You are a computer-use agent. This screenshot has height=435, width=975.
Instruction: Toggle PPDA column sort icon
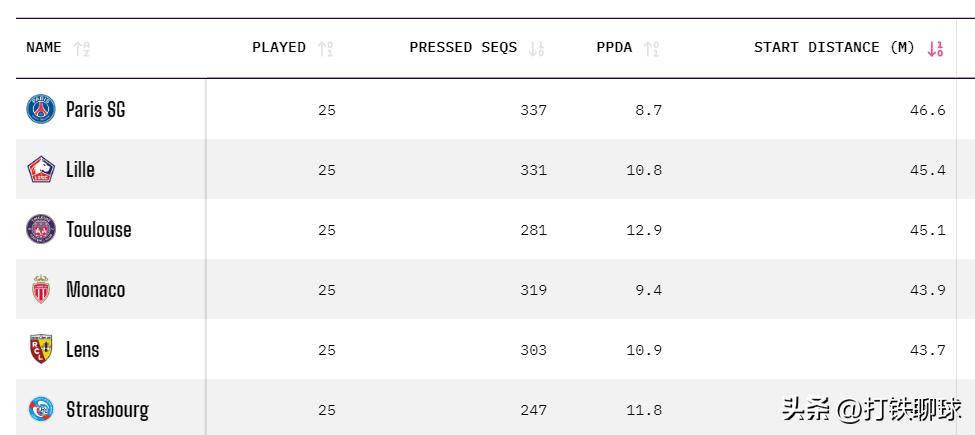(652, 48)
